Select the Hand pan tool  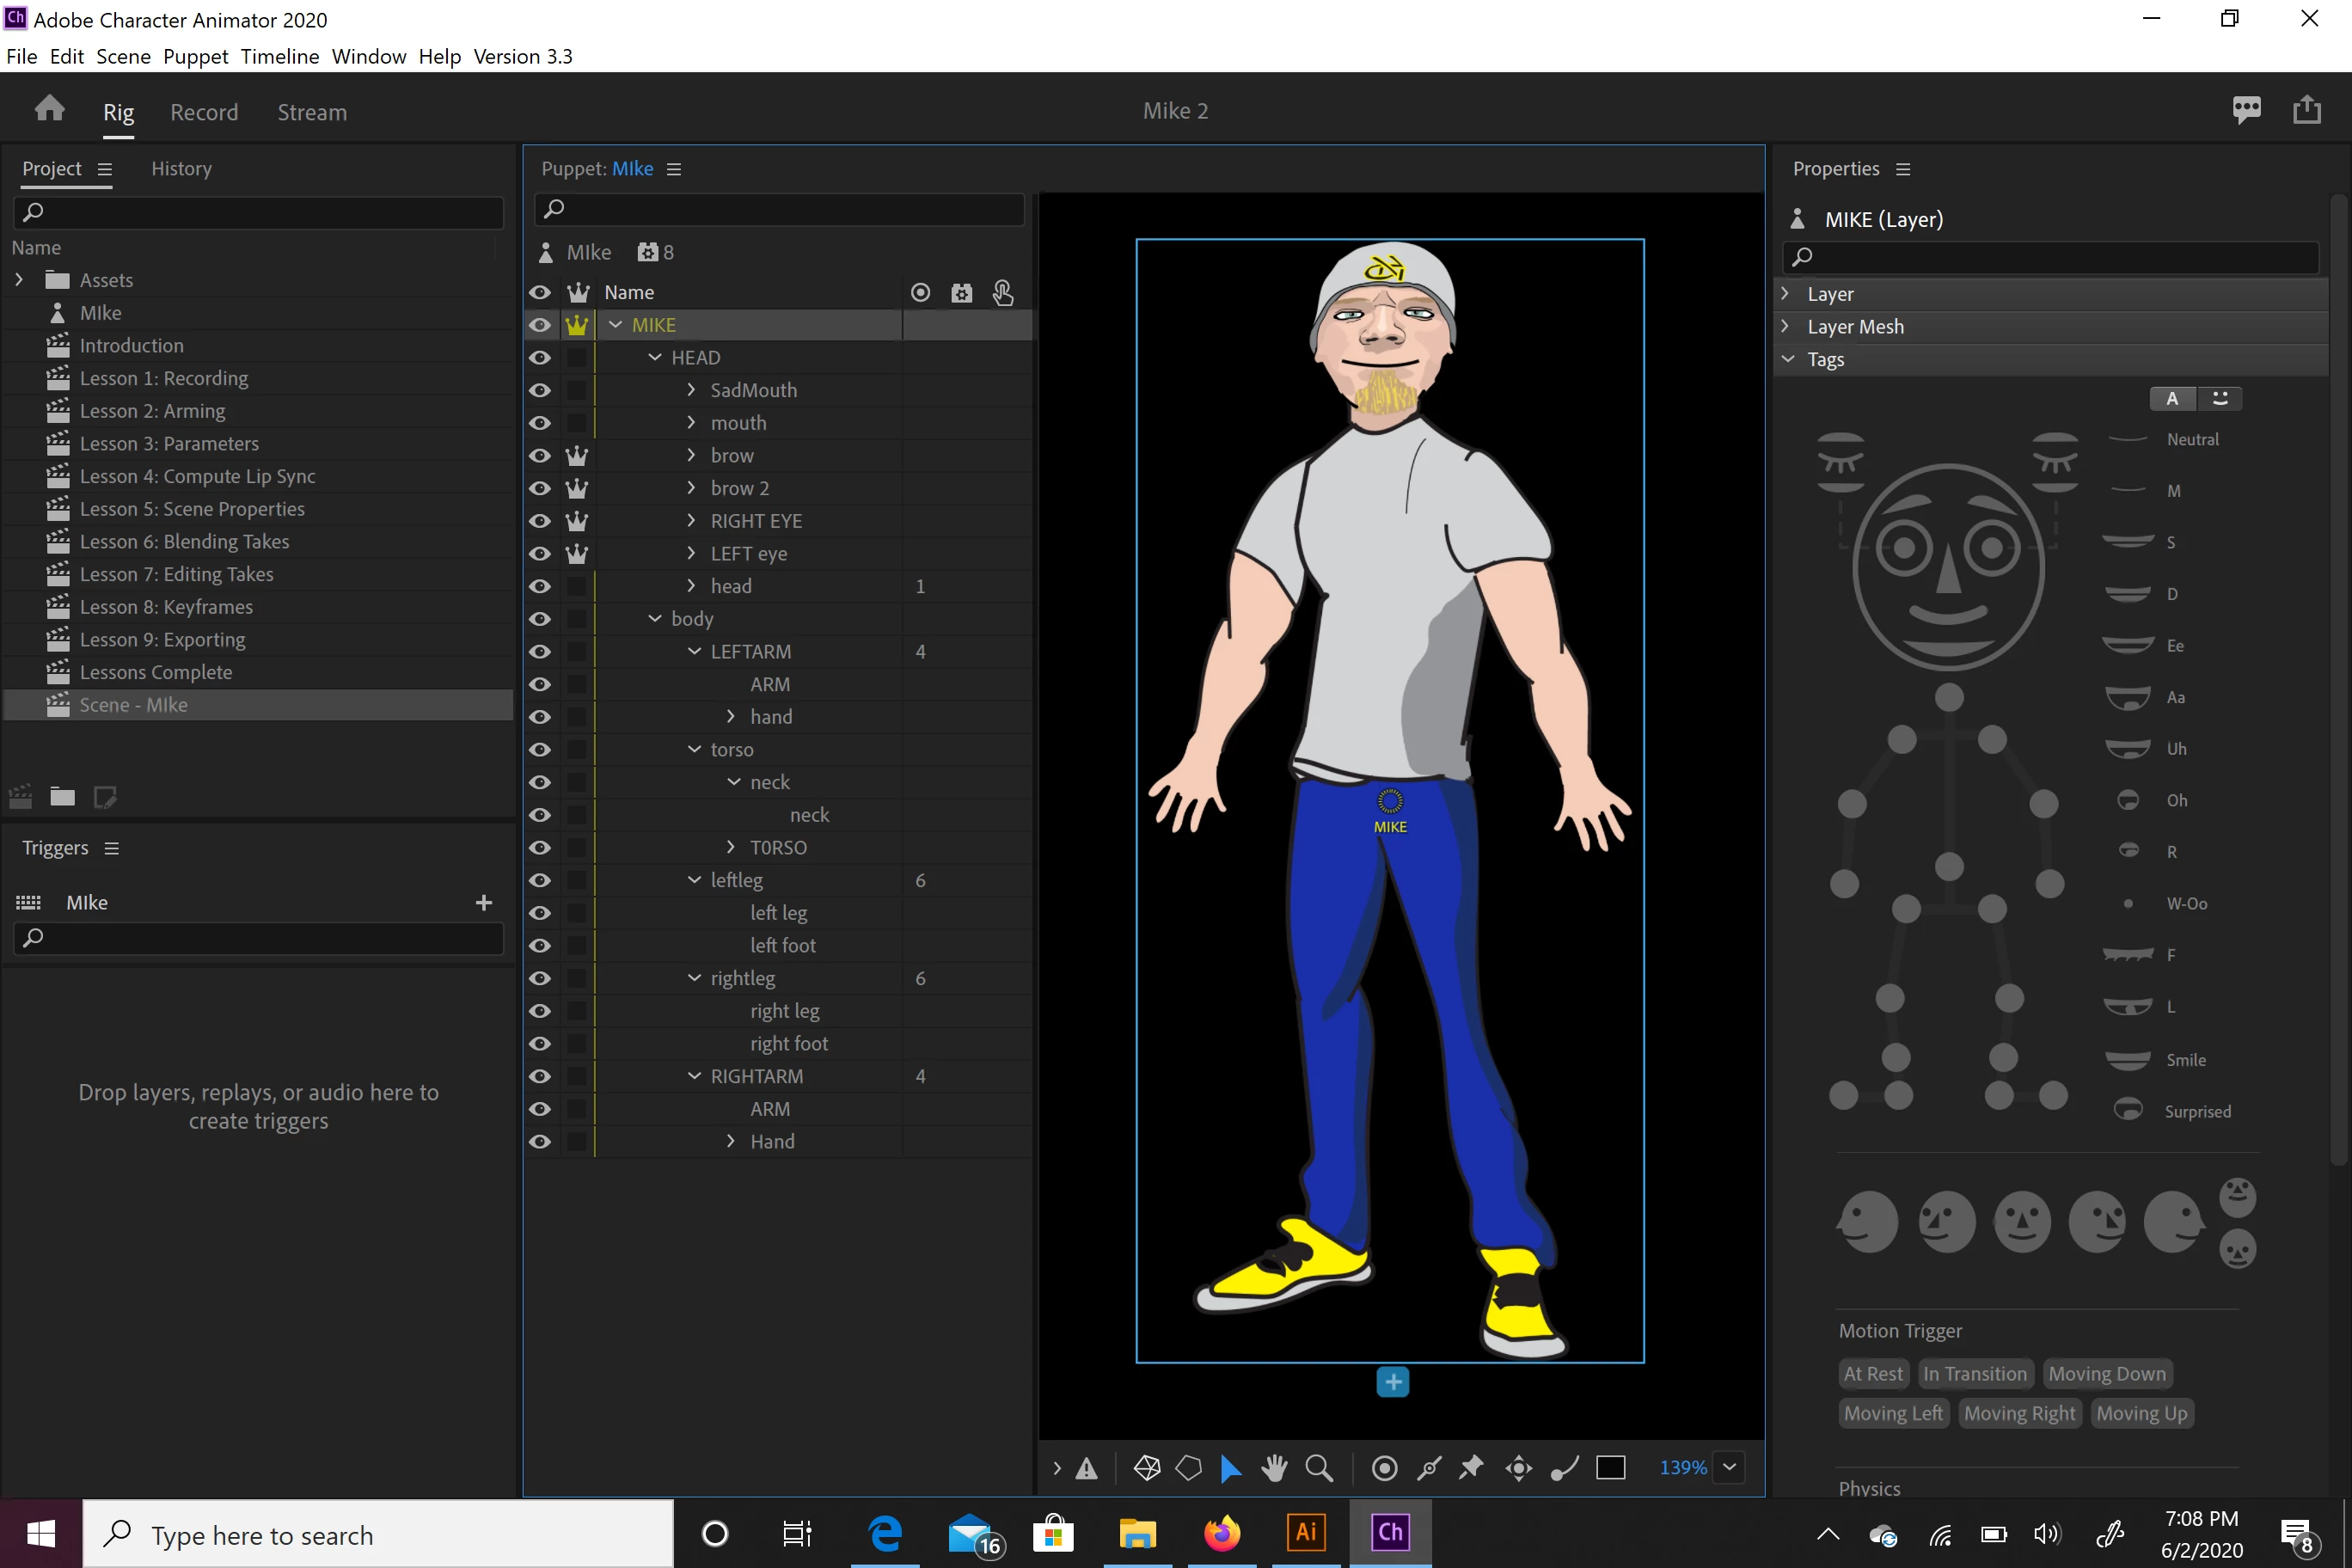(x=1274, y=1467)
